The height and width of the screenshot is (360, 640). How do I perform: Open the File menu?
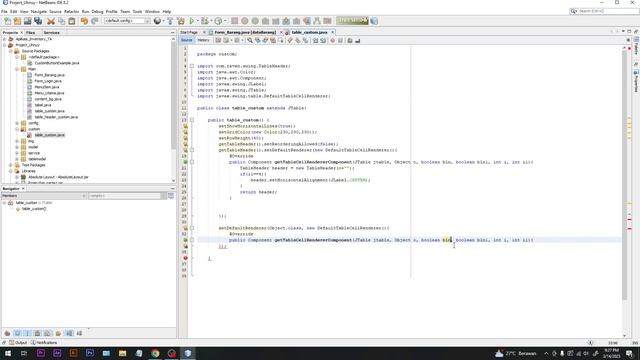tap(4, 11)
